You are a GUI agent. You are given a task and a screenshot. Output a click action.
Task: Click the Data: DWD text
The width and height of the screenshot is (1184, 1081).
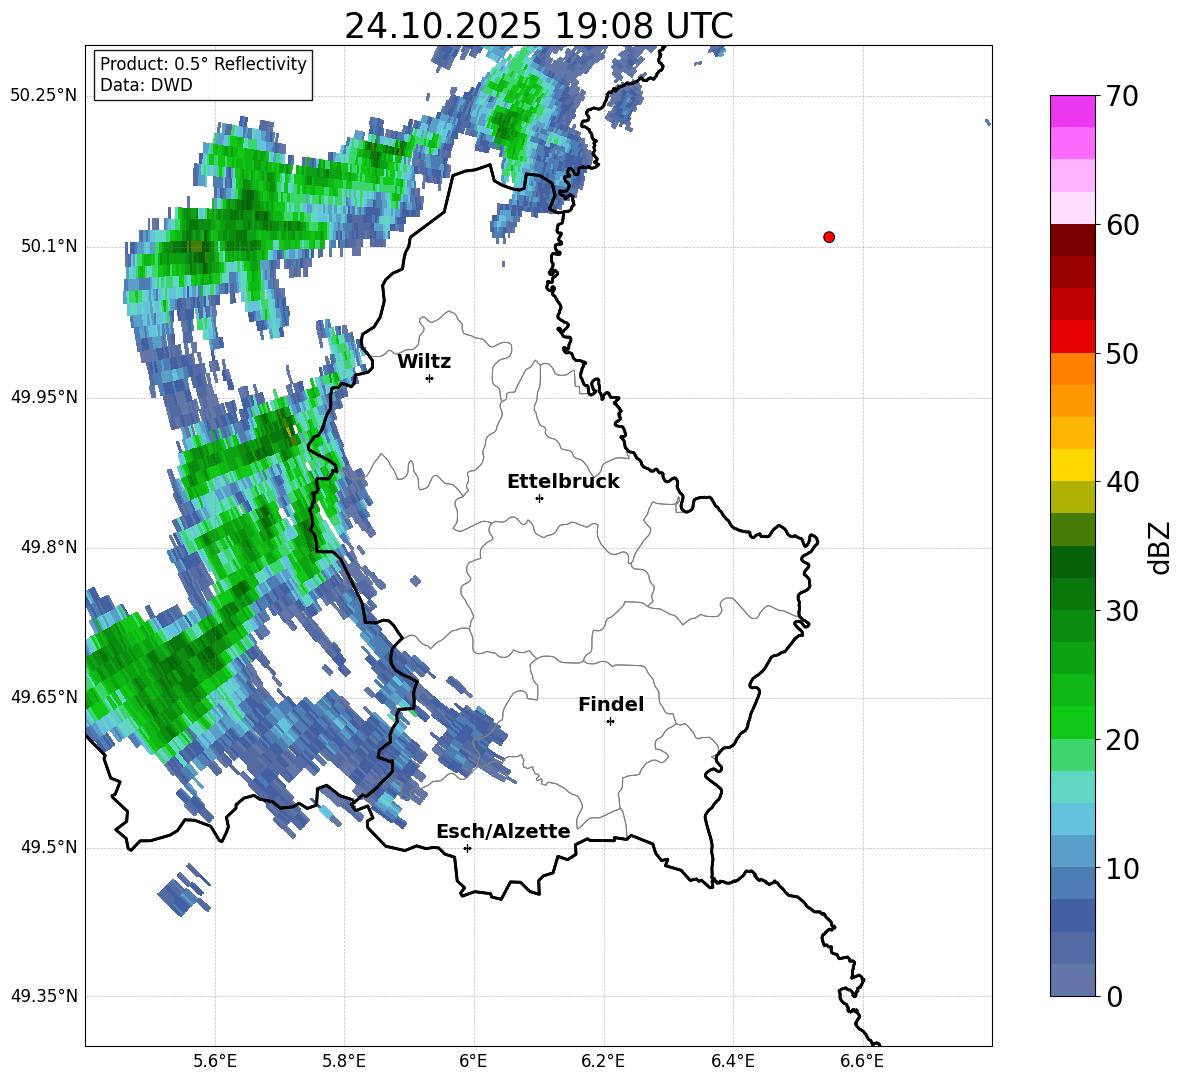point(146,85)
